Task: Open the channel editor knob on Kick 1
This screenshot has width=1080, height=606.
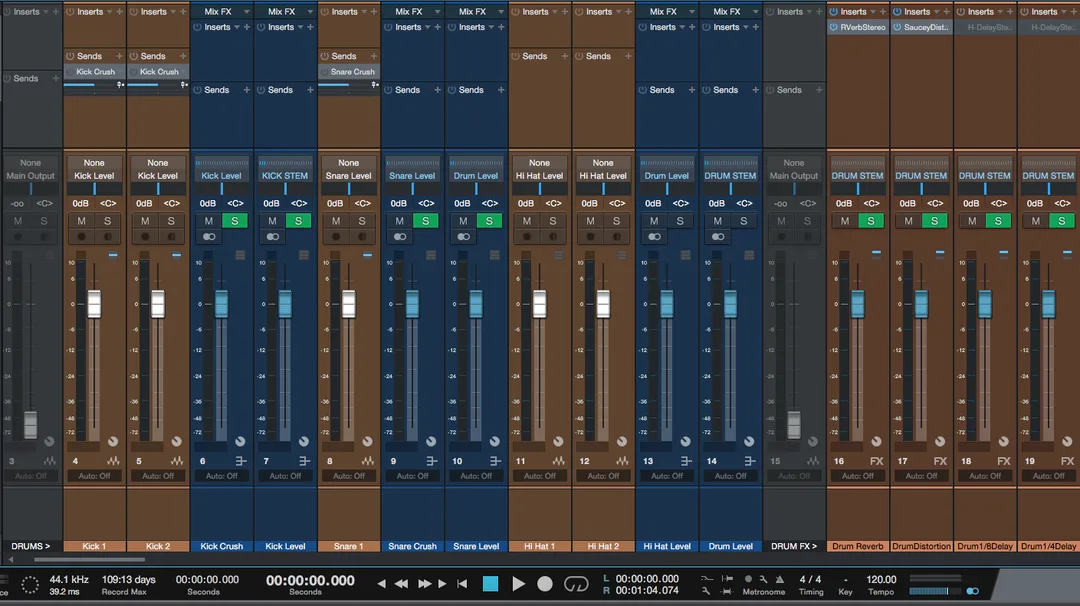Action: pos(113,441)
